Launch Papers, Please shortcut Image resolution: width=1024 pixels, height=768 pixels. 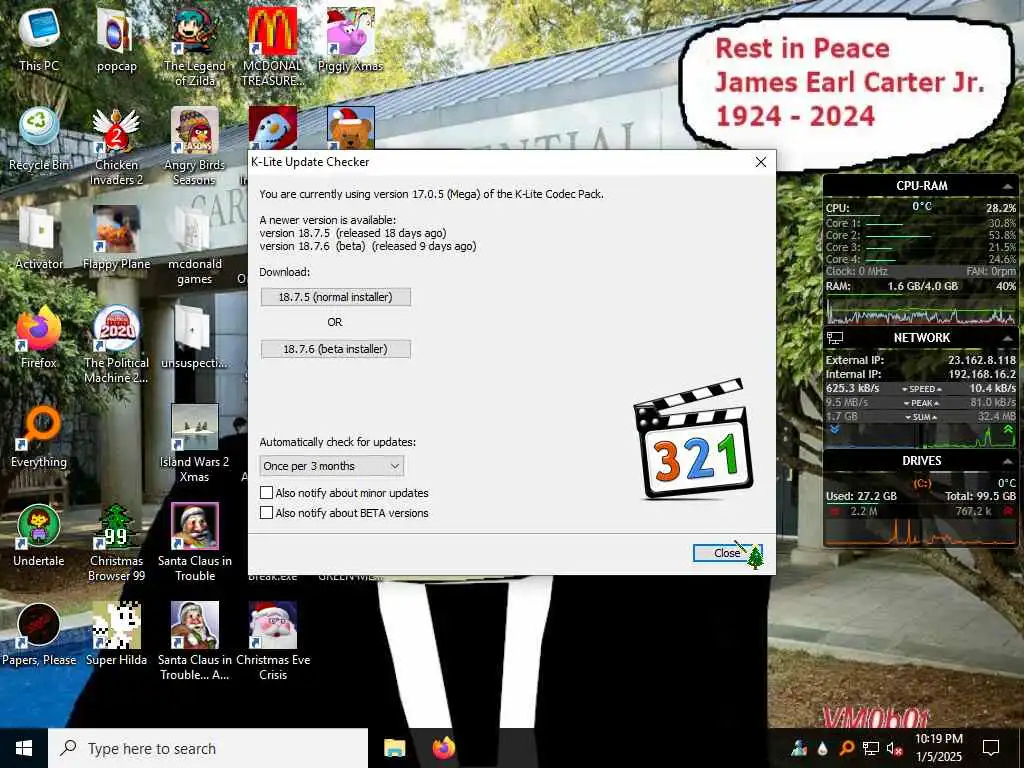pos(39,635)
